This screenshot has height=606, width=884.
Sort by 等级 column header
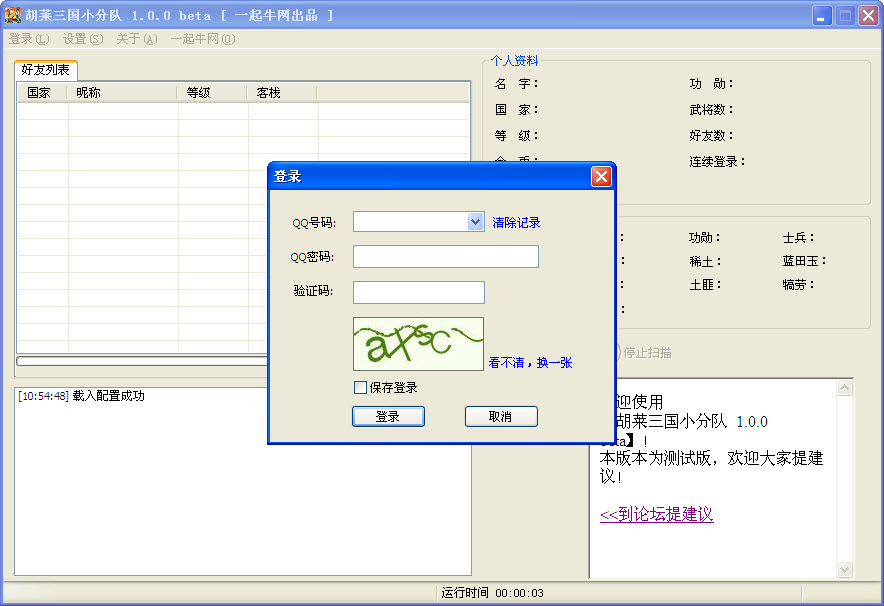pyautogui.click(x=213, y=92)
